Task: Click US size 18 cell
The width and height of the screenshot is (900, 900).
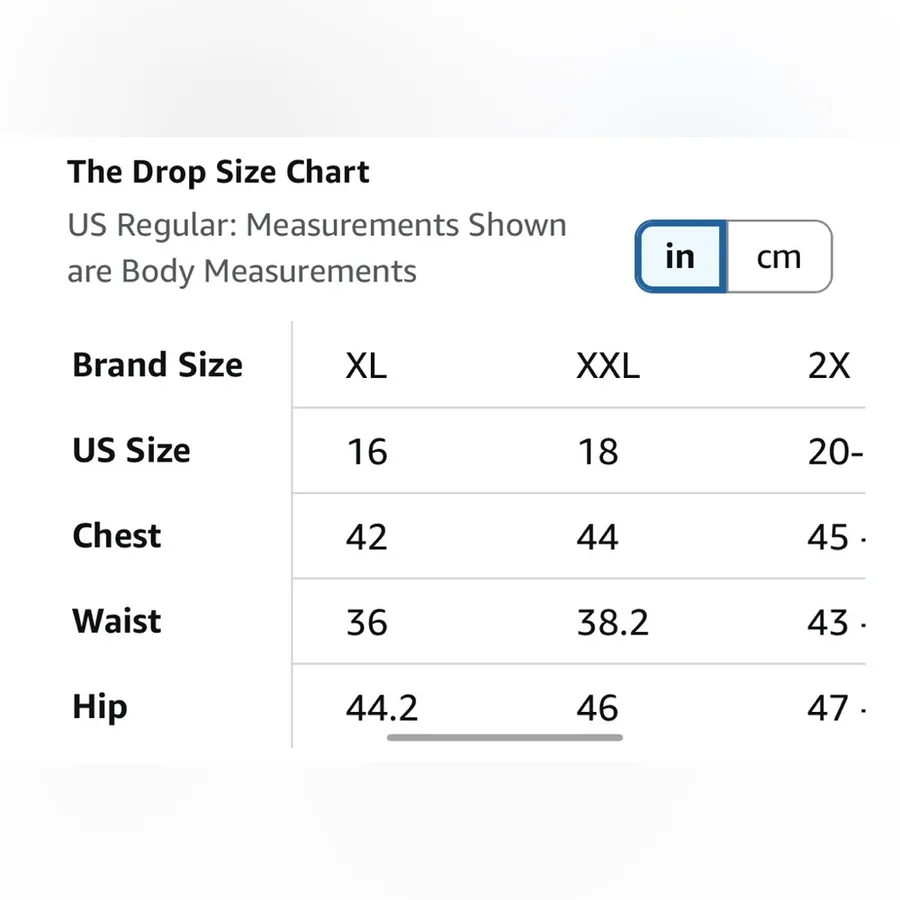Action: point(598,452)
